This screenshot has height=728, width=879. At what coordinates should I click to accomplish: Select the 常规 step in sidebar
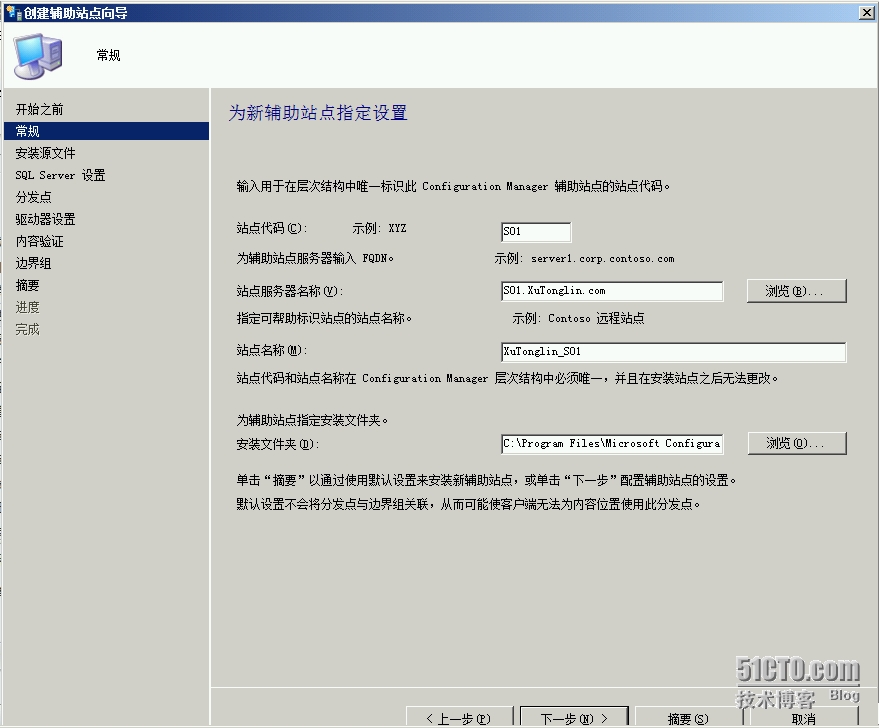(107, 131)
